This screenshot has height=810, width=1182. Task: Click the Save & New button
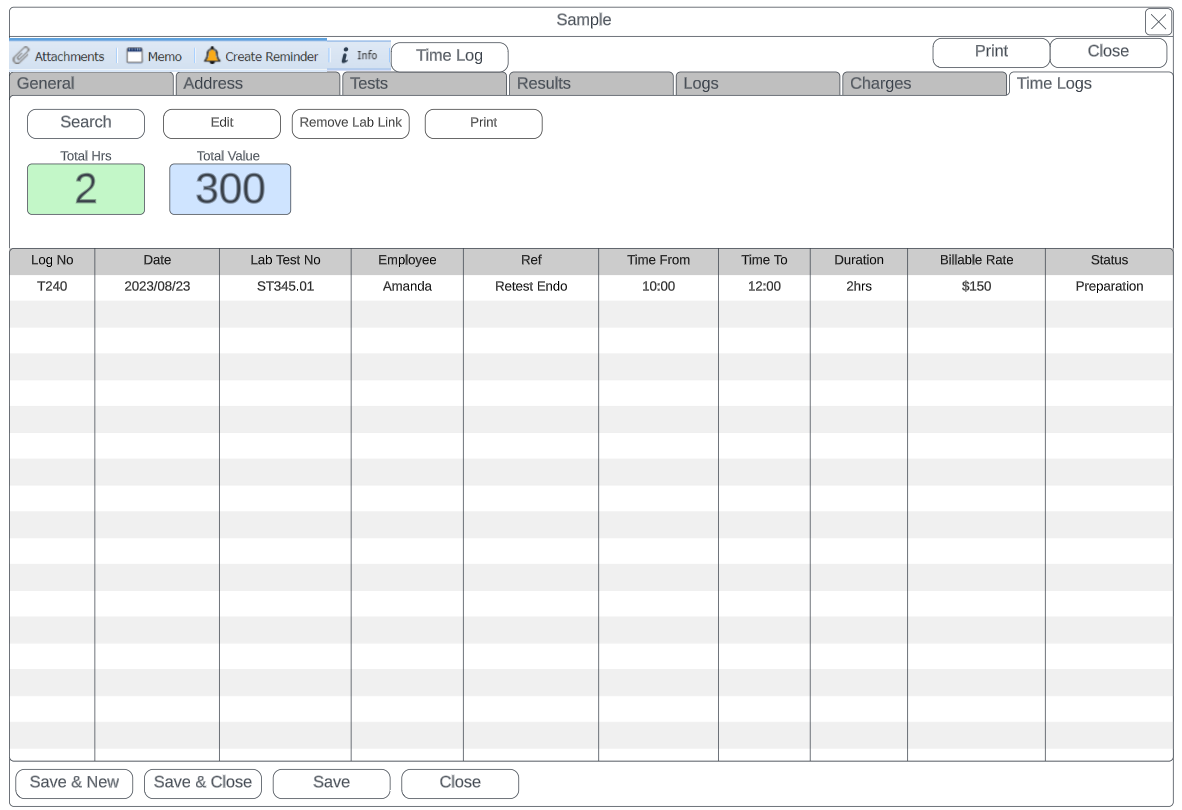click(x=74, y=784)
